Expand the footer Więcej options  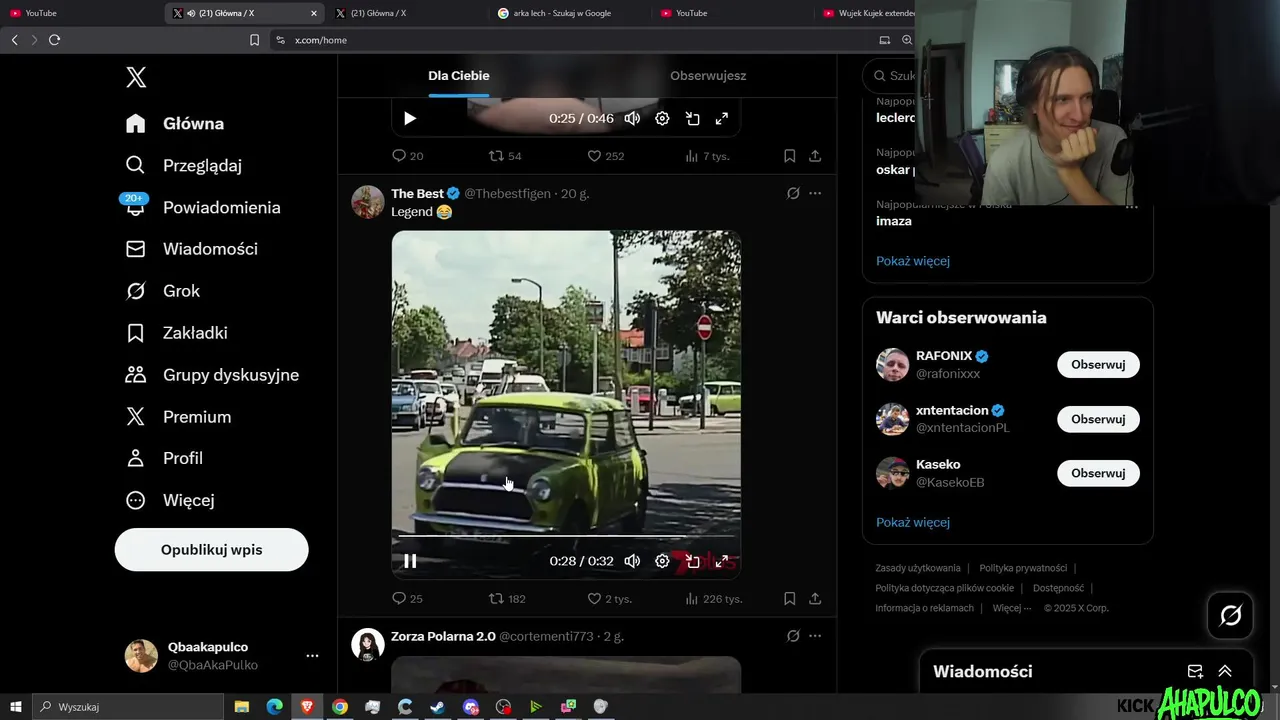[x=1012, y=608]
